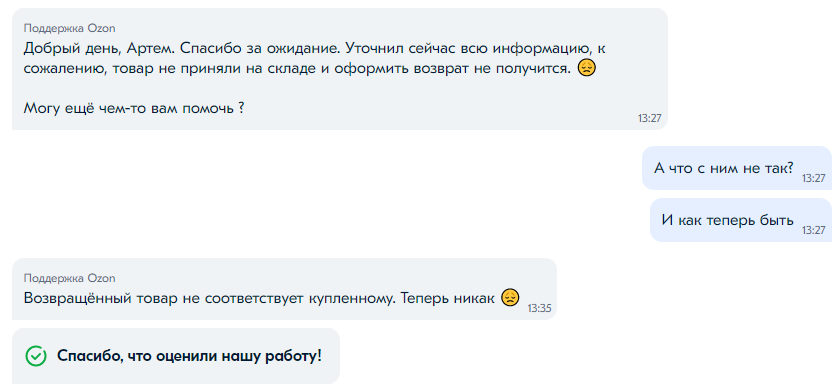
Task: Click the 13:27 timestamp on first support message
Action: [650, 119]
